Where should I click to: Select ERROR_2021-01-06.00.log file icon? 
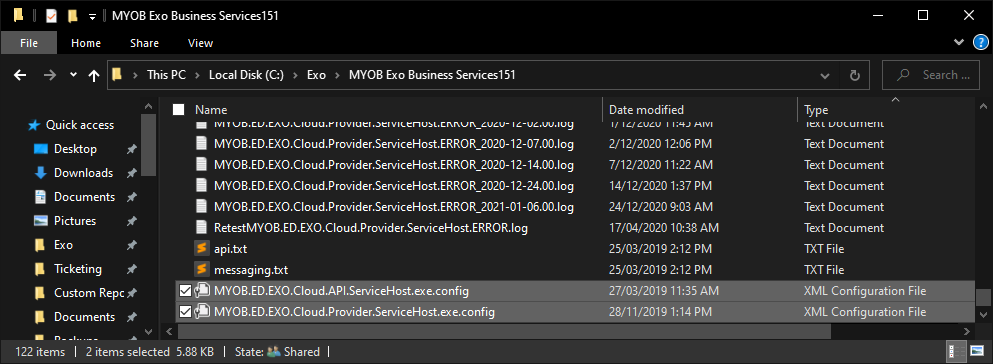click(x=201, y=206)
